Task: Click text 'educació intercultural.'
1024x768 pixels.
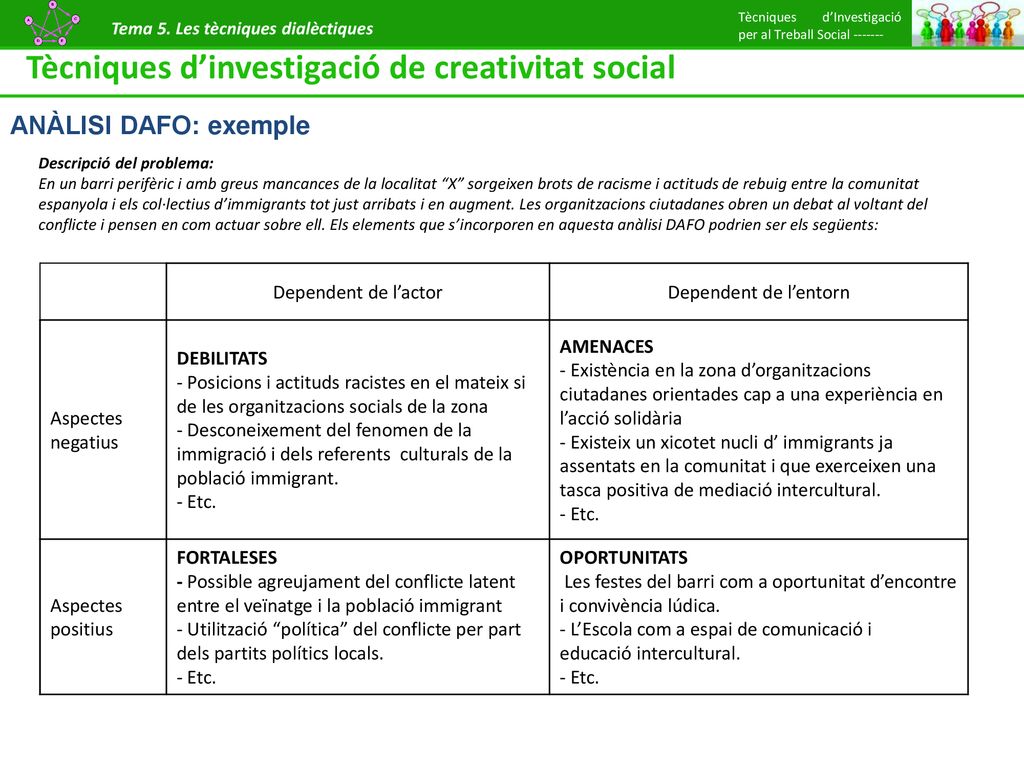Action: pos(650,654)
